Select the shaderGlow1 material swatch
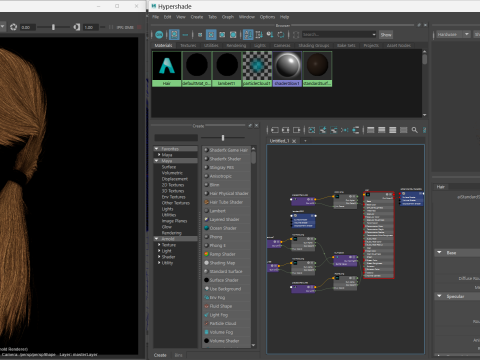This screenshot has height=360, width=480. pos(287,69)
